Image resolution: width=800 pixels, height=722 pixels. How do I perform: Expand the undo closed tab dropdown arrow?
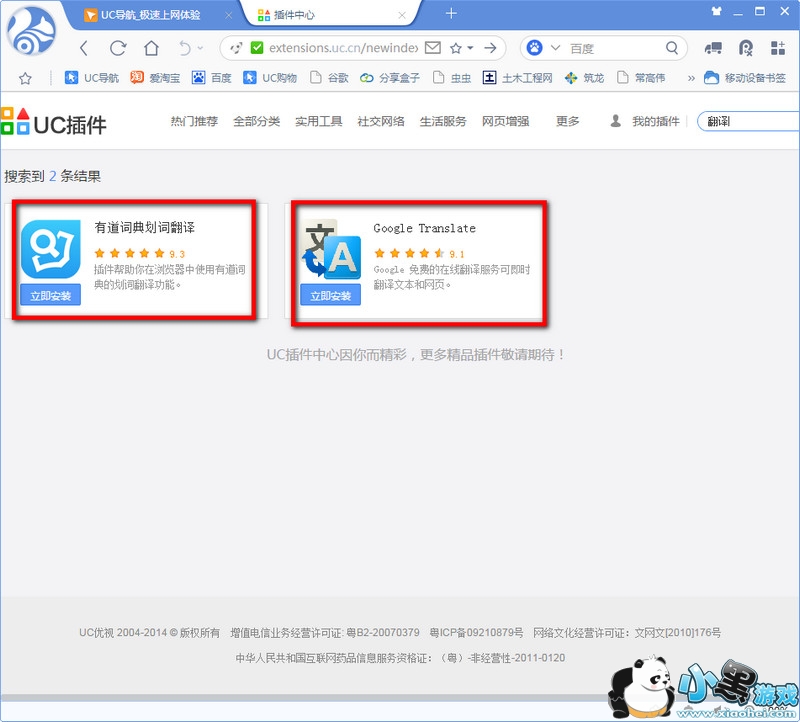[x=200, y=48]
